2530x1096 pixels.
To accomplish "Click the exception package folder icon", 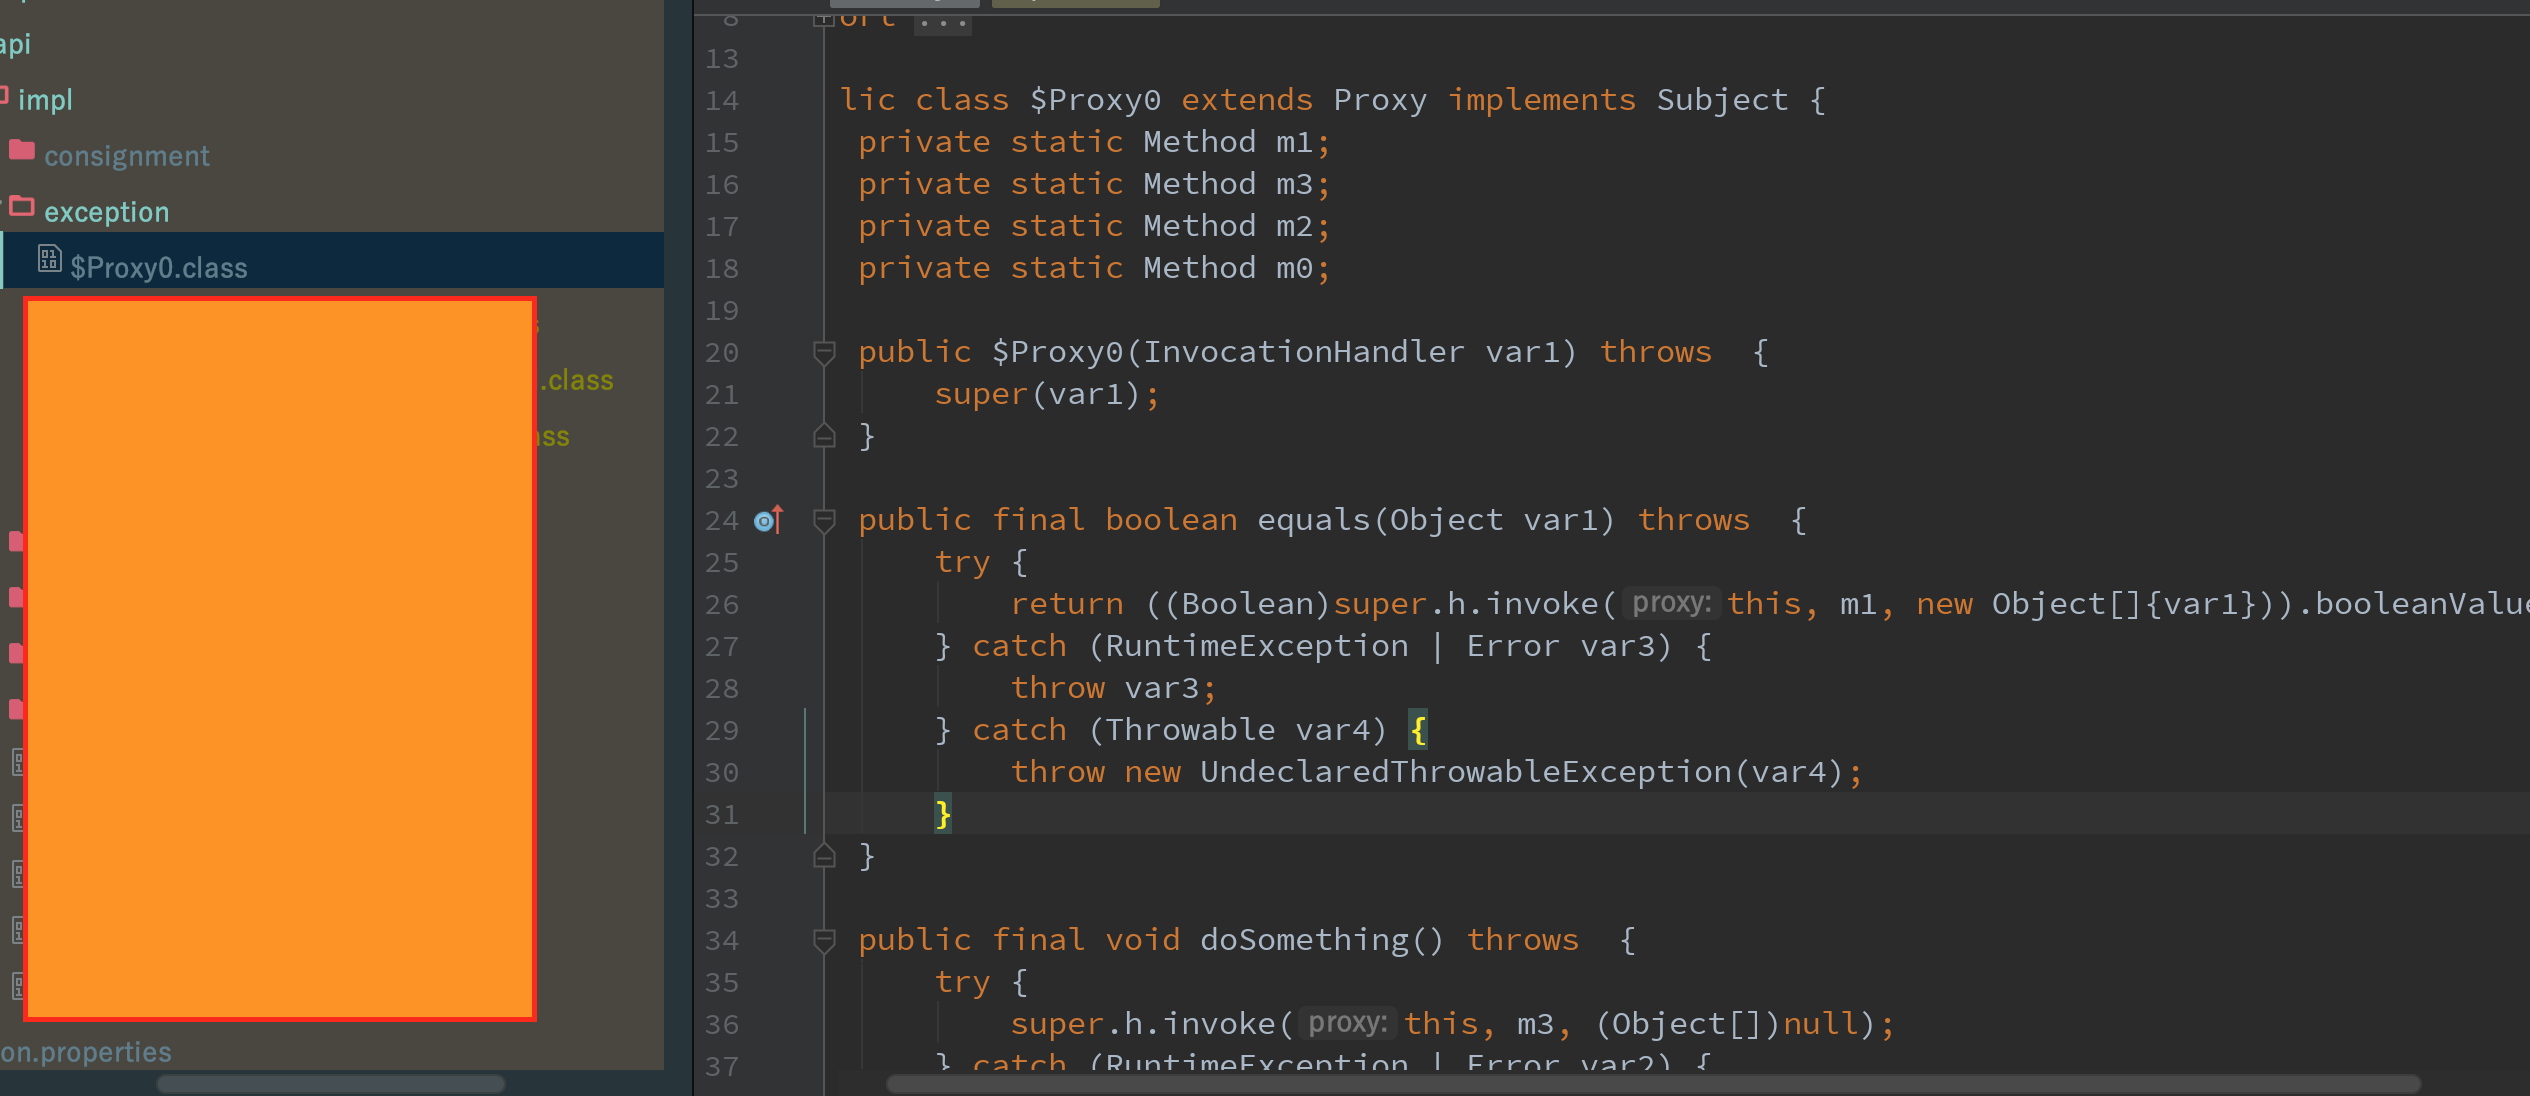I will tap(22, 207).
